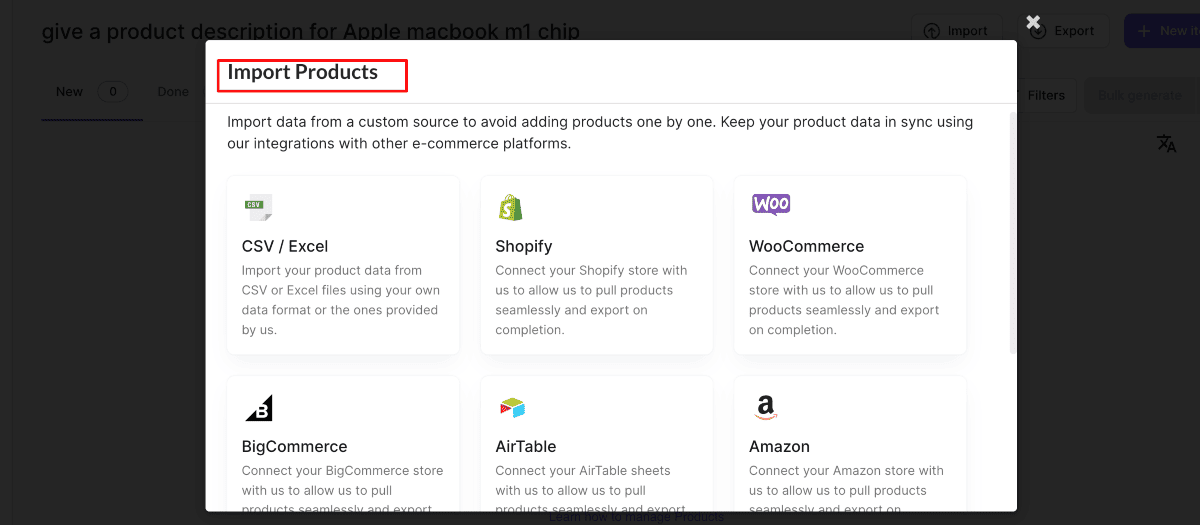Screen dimensions: 1200x525
Task: Choose Shopify integration card title
Action: 523,246
